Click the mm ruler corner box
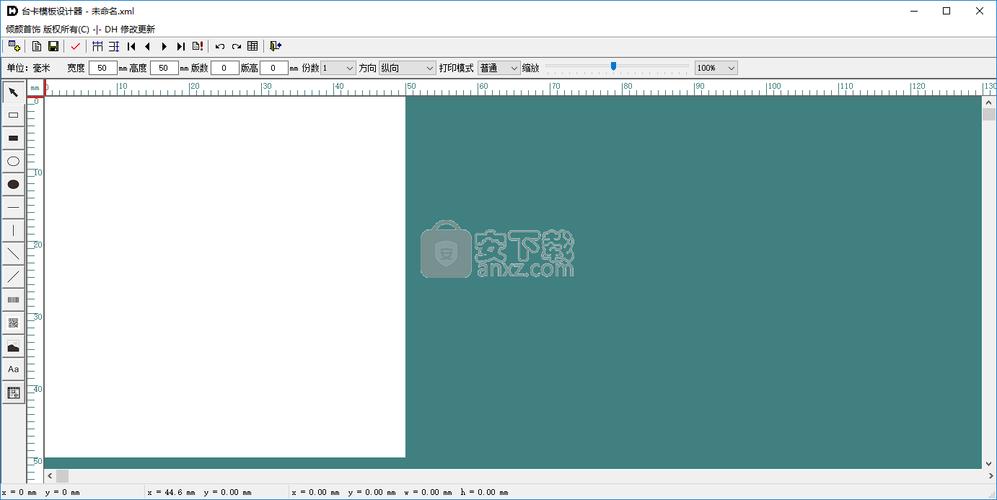The image size is (997, 500). pos(35,88)
